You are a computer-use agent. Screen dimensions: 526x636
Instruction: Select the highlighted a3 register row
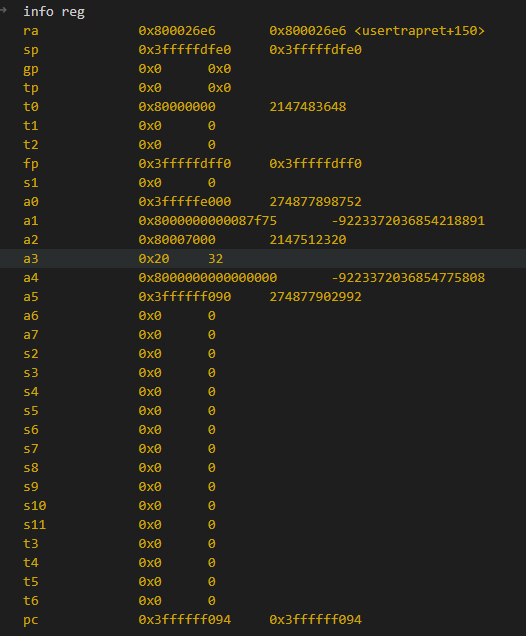[x=263, y=259]
